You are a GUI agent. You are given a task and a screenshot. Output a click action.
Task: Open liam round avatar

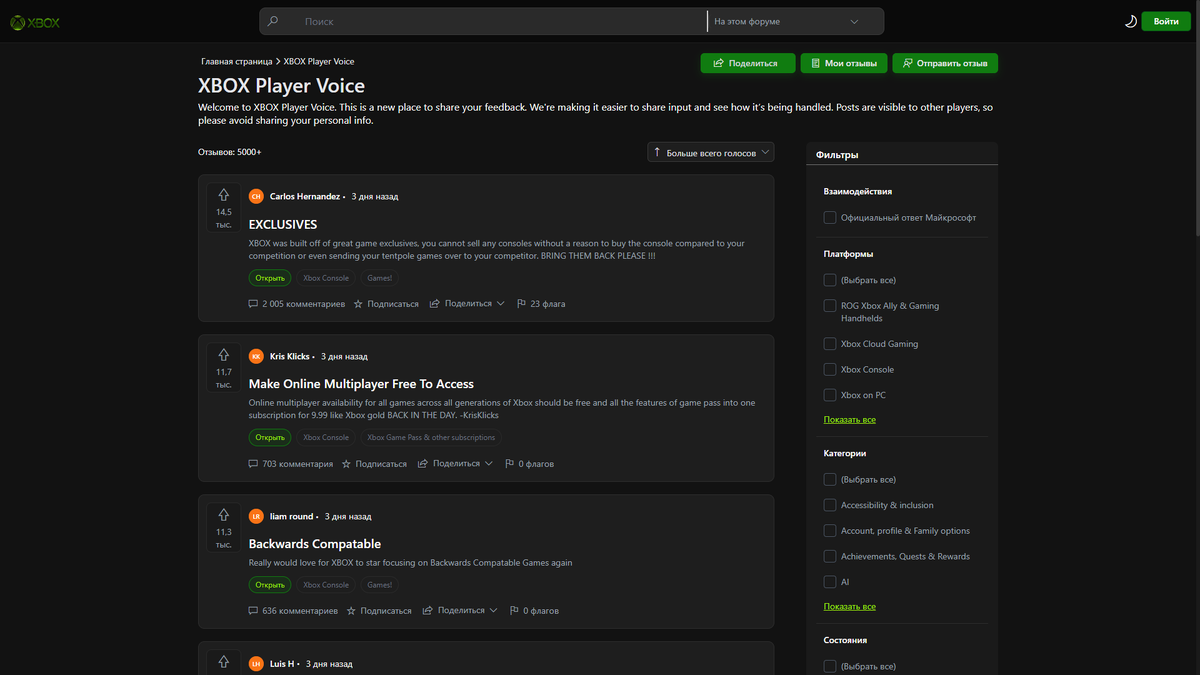pyautogui.click(x=256, y=517)
